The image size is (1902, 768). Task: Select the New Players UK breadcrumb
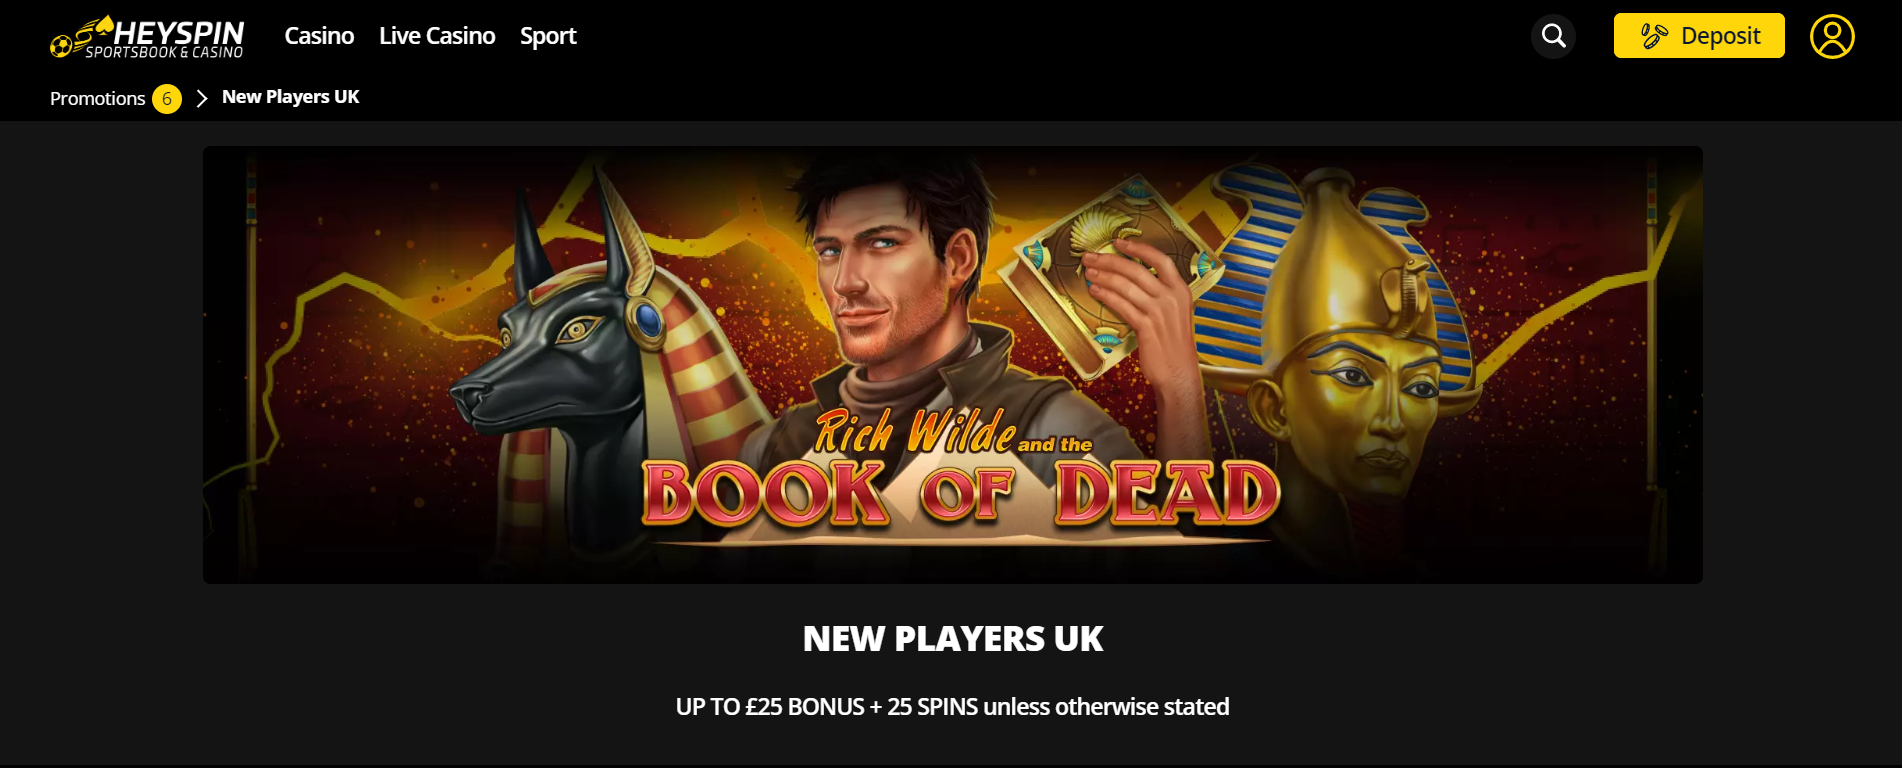[x=290, y=97]
